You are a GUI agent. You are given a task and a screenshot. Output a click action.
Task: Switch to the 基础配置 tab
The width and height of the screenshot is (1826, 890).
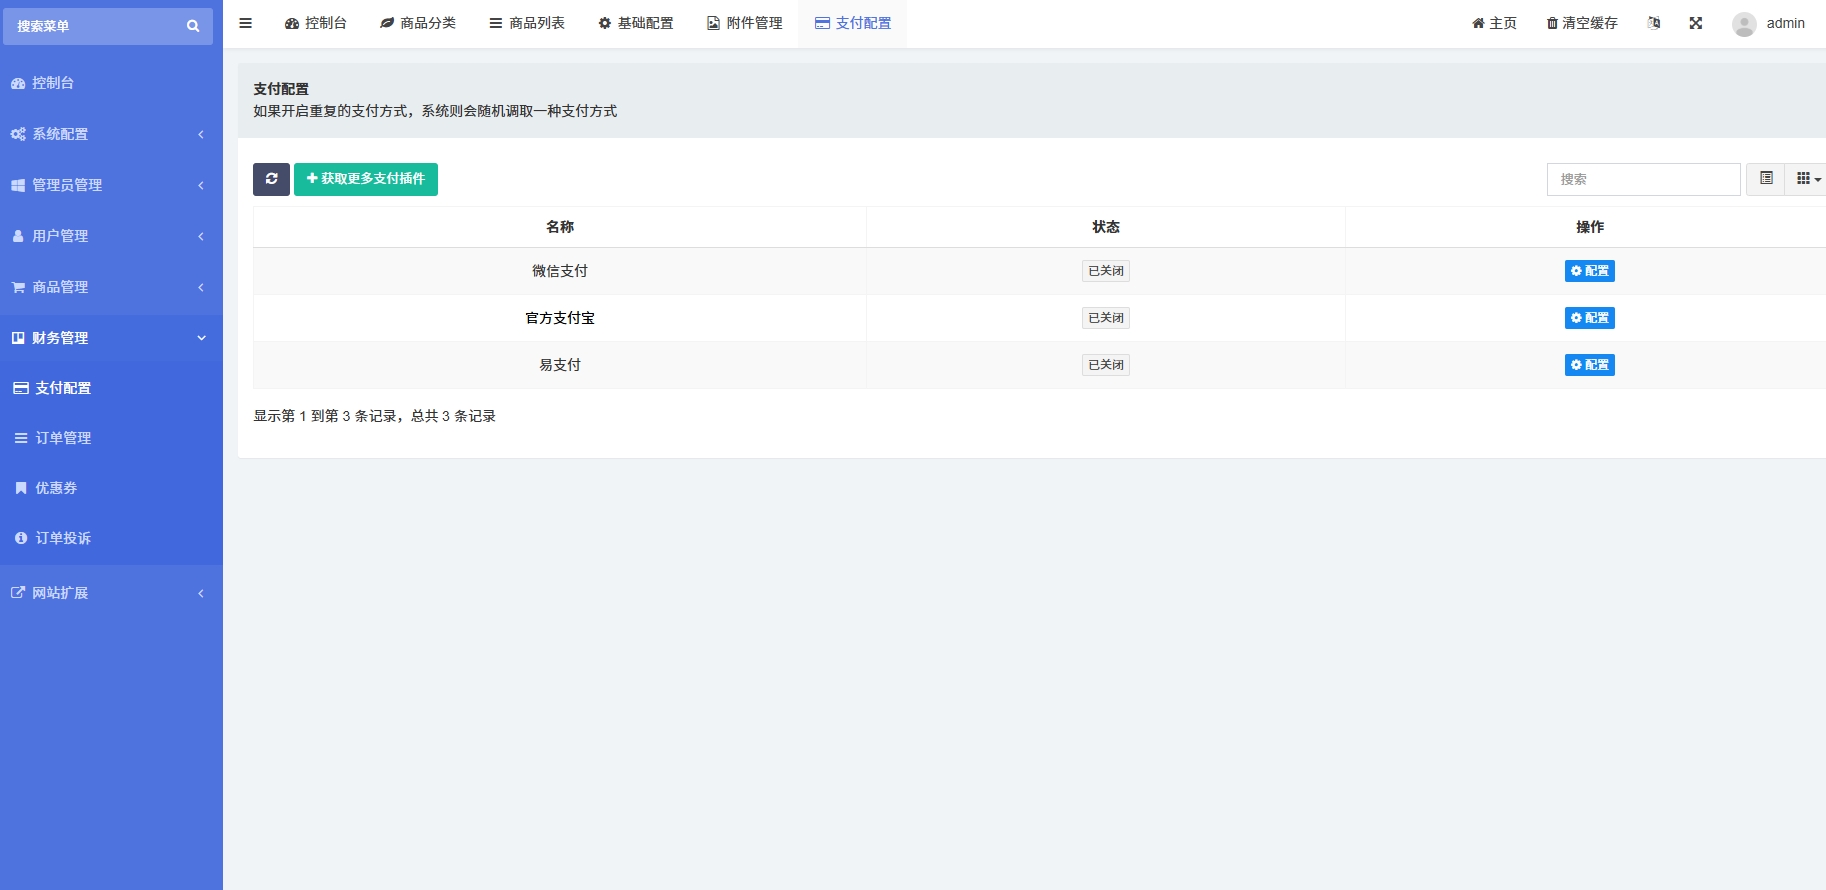[x=636, y=23]
